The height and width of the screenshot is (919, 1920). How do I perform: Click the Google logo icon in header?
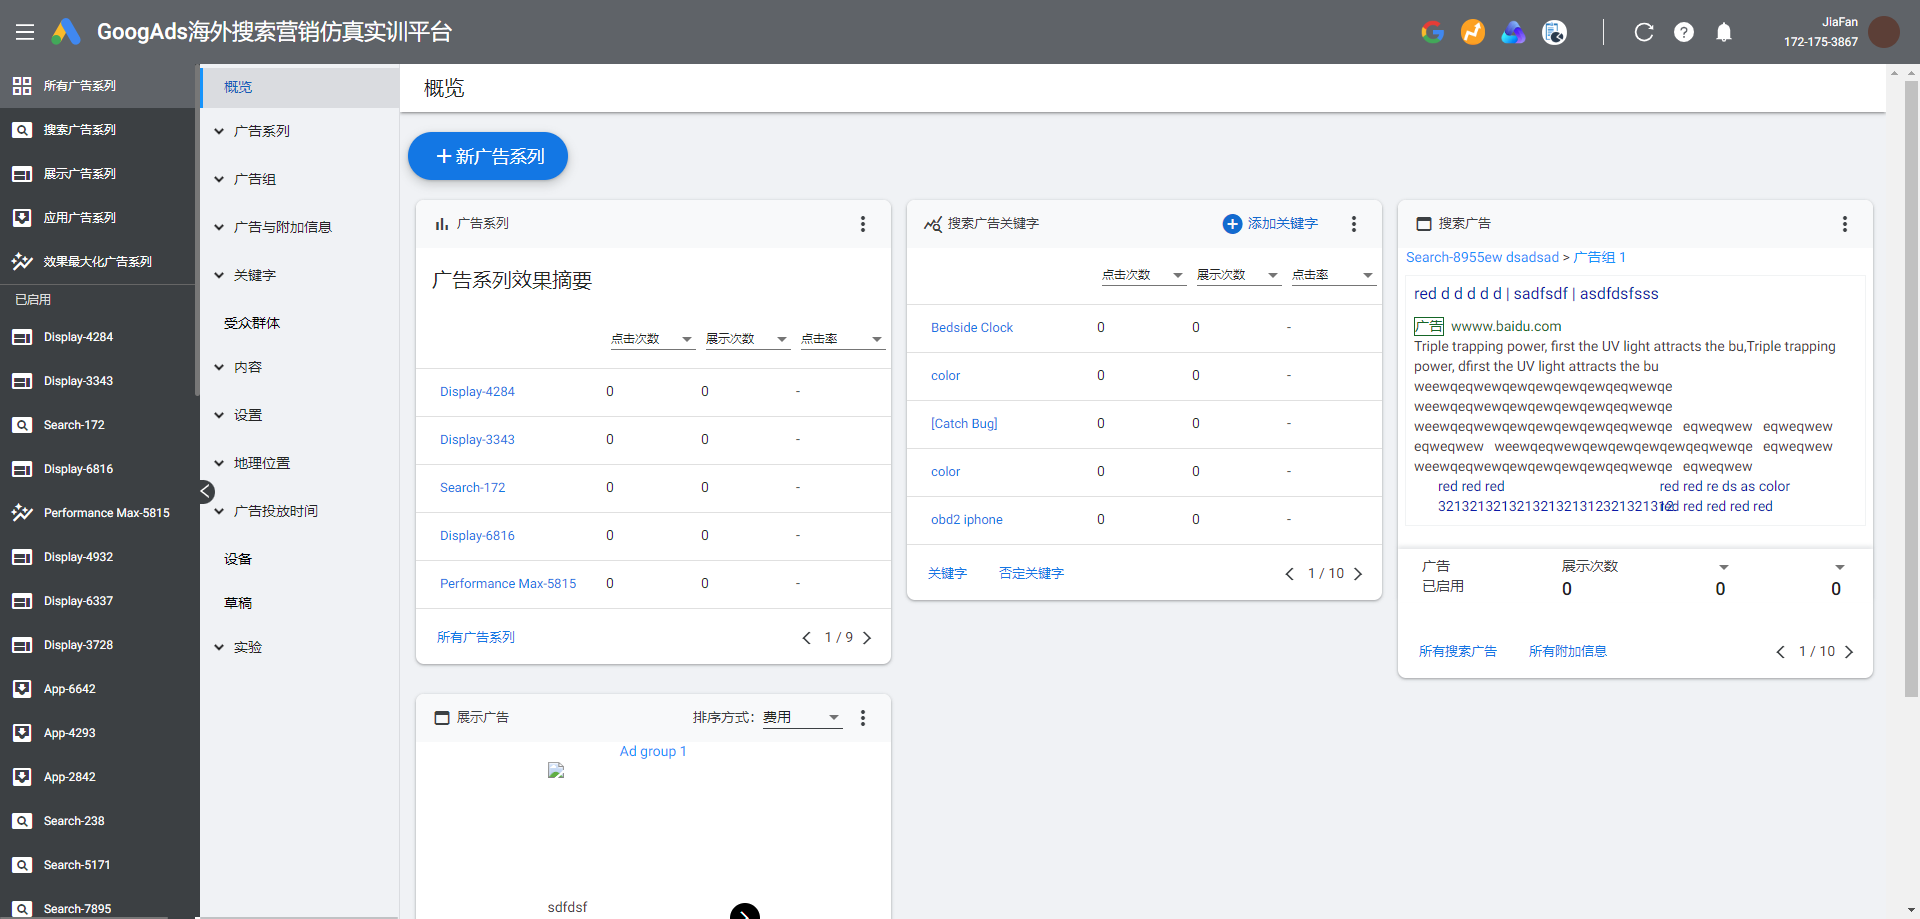pos(1432,32)
